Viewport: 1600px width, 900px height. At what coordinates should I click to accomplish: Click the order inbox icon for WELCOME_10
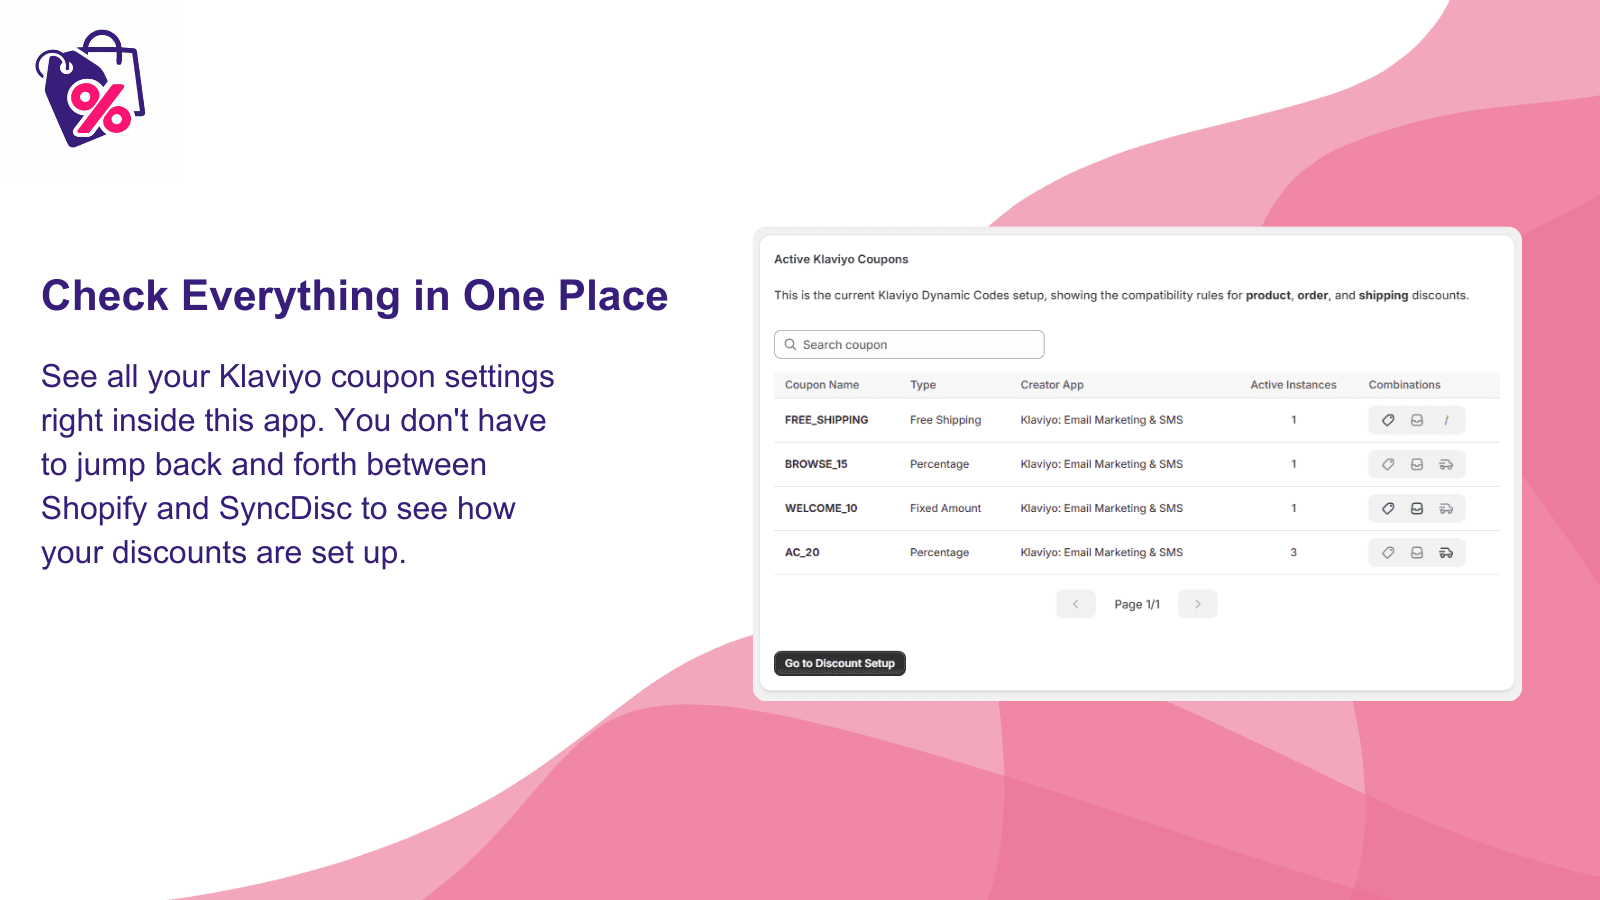point(1417,508)
